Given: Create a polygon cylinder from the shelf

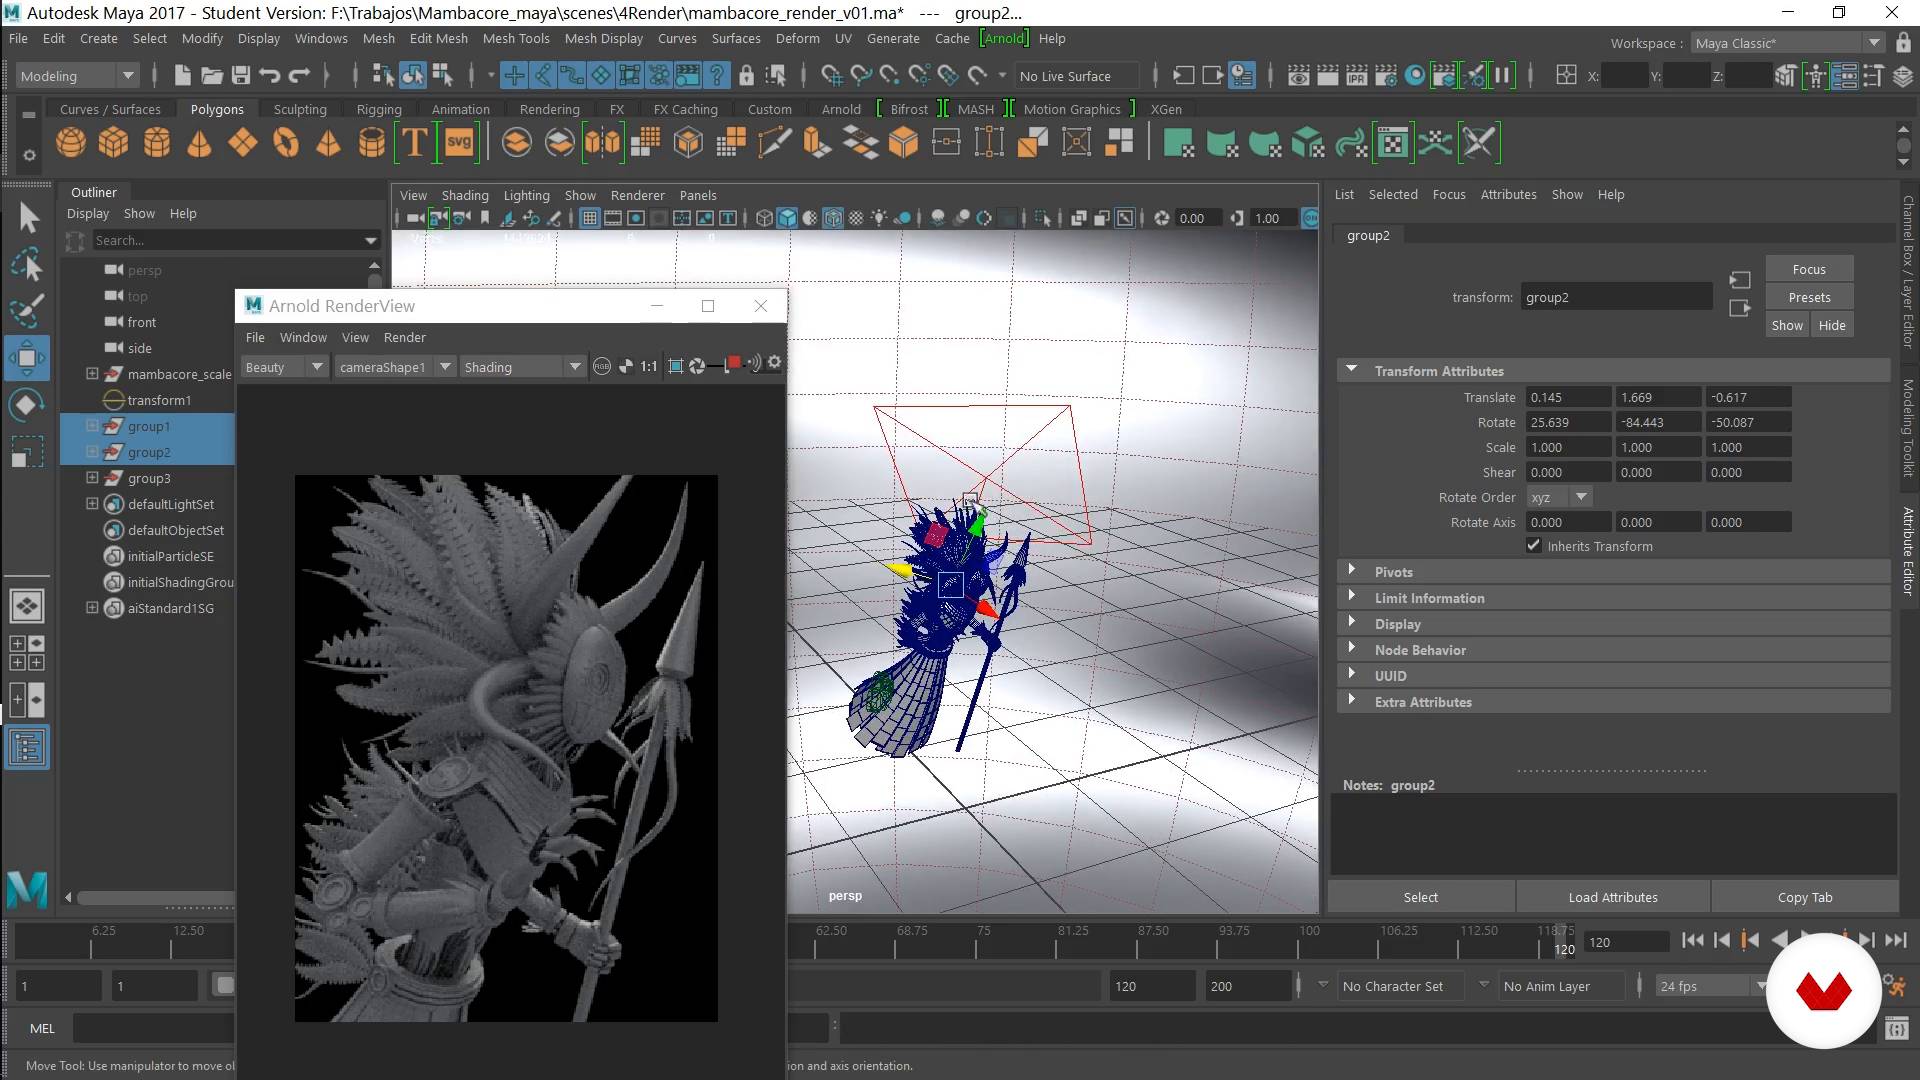Looking at the screenshot, I should [x=157, y=143].
